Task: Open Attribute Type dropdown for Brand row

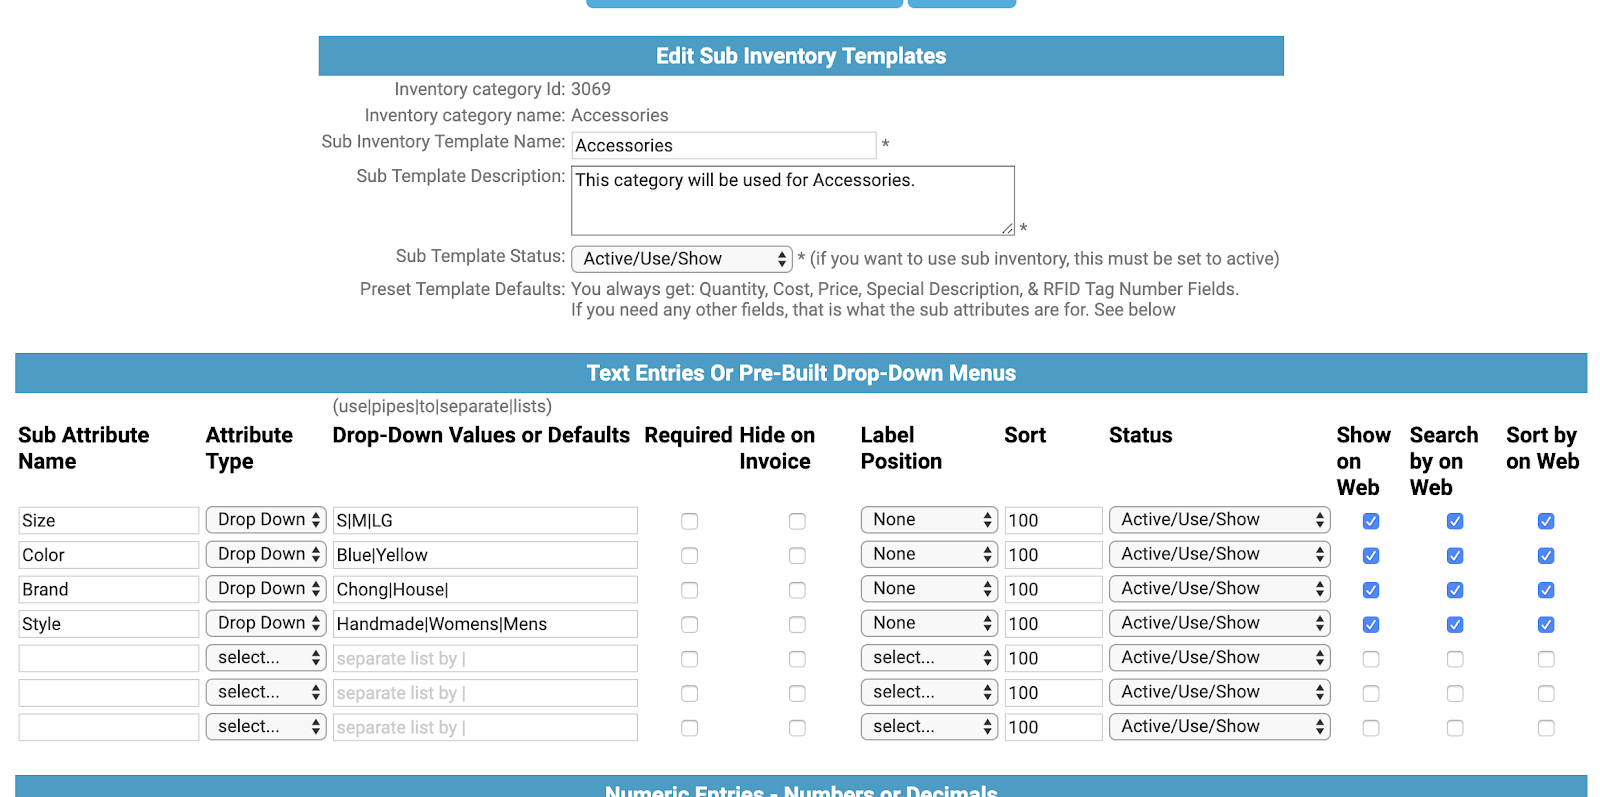Action: point(266,589)
